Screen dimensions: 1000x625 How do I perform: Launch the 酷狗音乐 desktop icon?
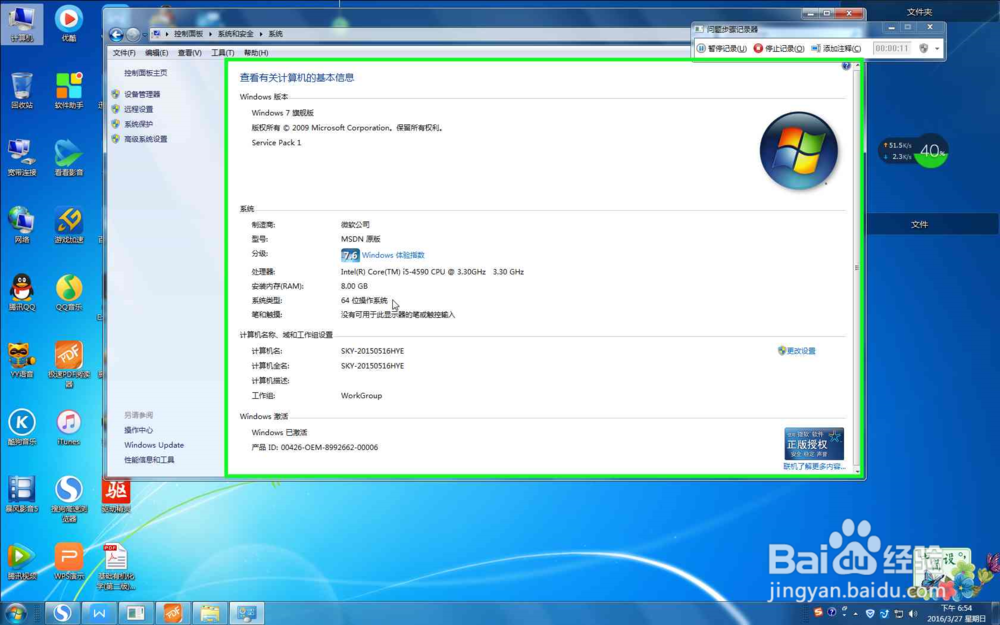tap(22, 427)
